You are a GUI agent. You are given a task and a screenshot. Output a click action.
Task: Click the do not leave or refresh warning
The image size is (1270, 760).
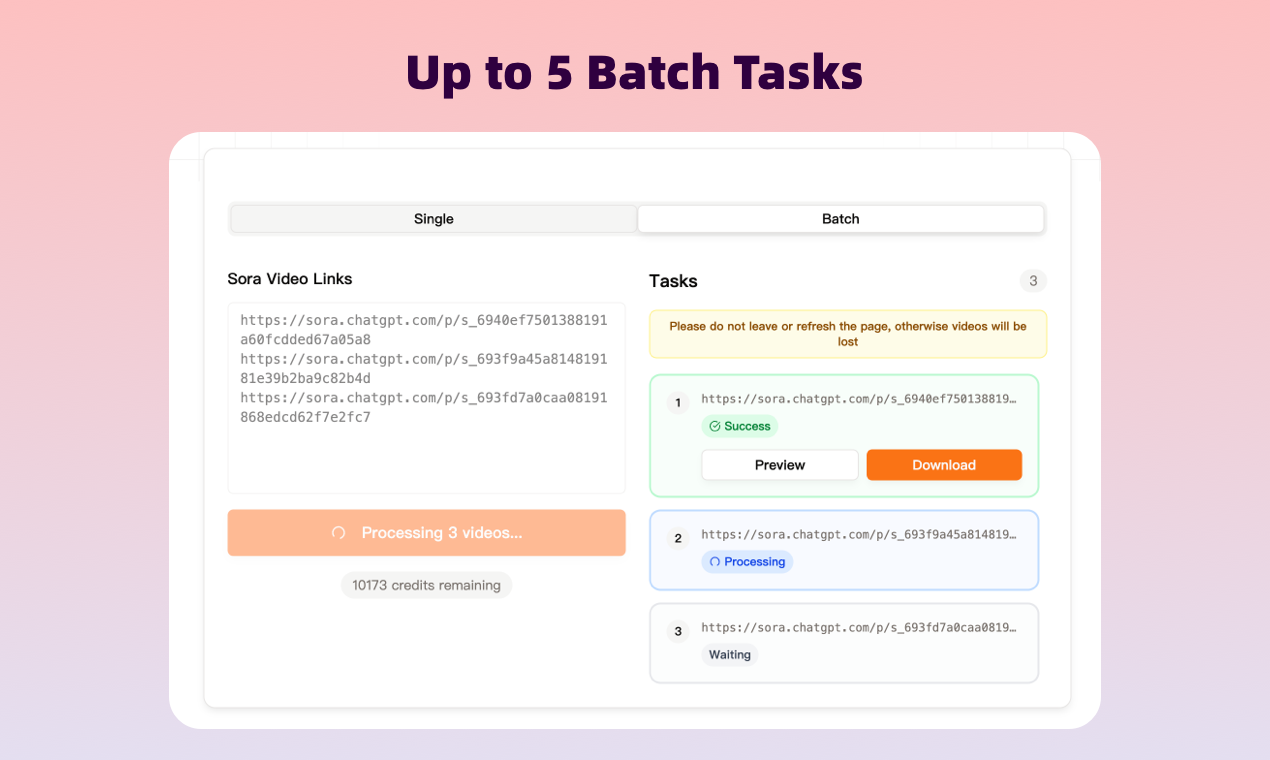click(x=848, y=334)
